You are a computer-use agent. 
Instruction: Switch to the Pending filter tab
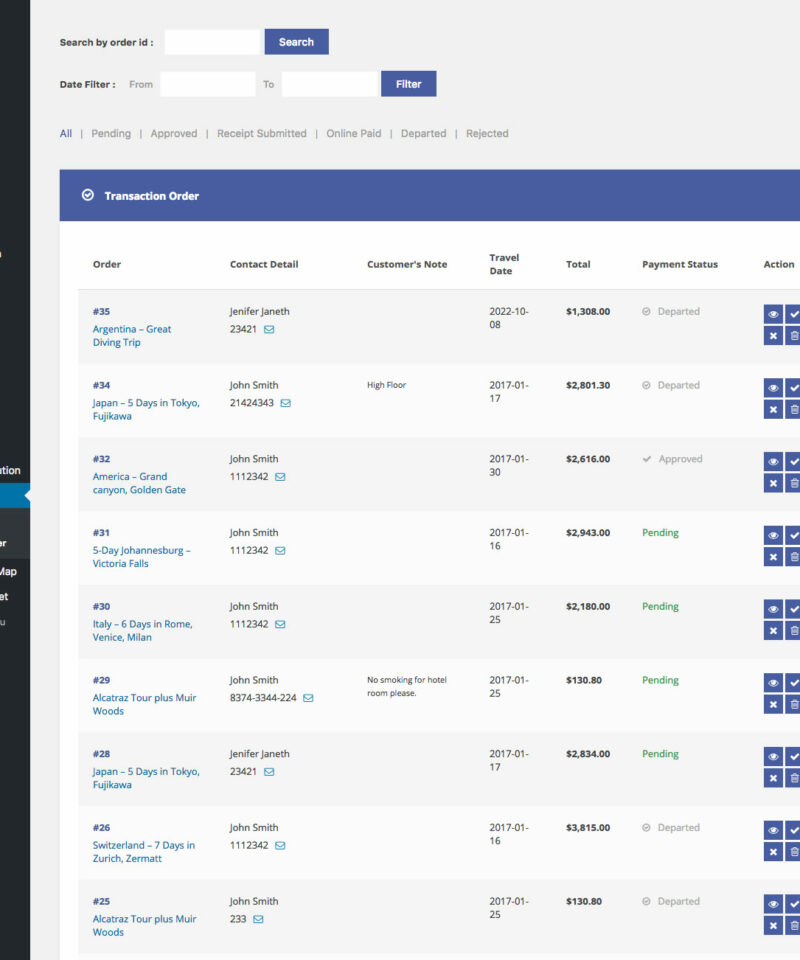[111, 134]
